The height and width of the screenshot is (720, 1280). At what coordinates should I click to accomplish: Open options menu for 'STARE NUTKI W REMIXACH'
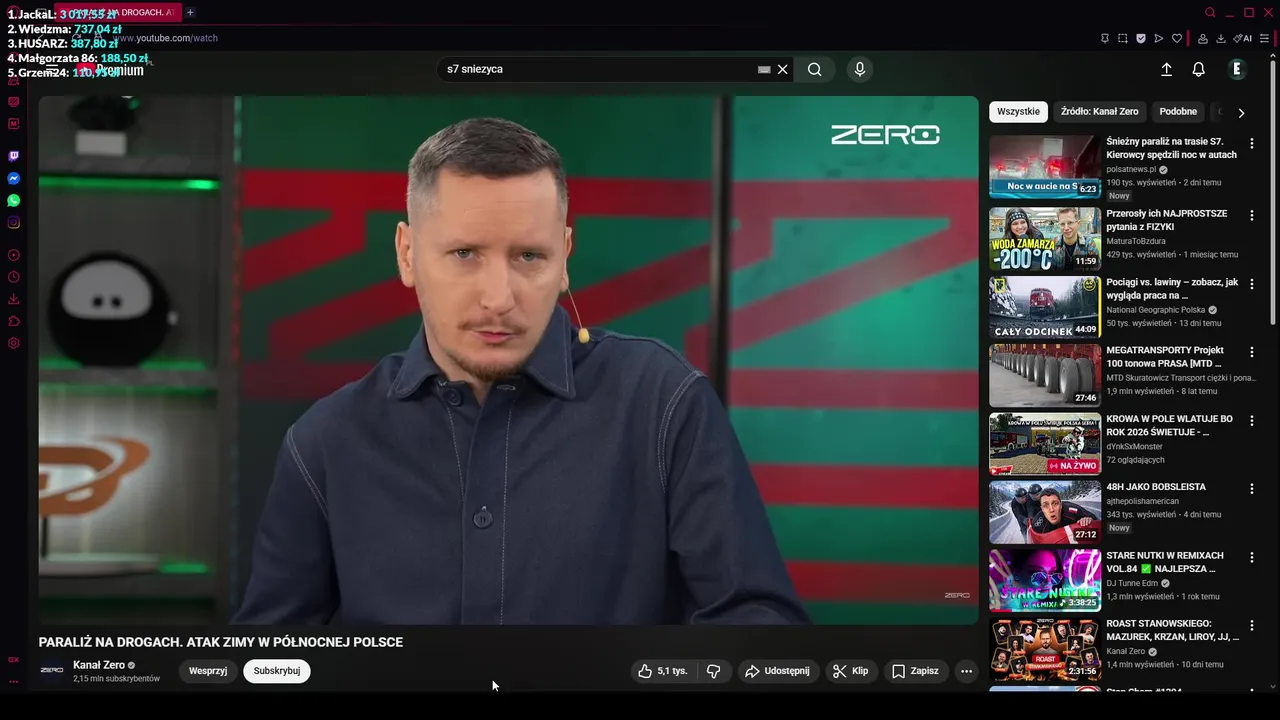click(x=1251, y=557)
